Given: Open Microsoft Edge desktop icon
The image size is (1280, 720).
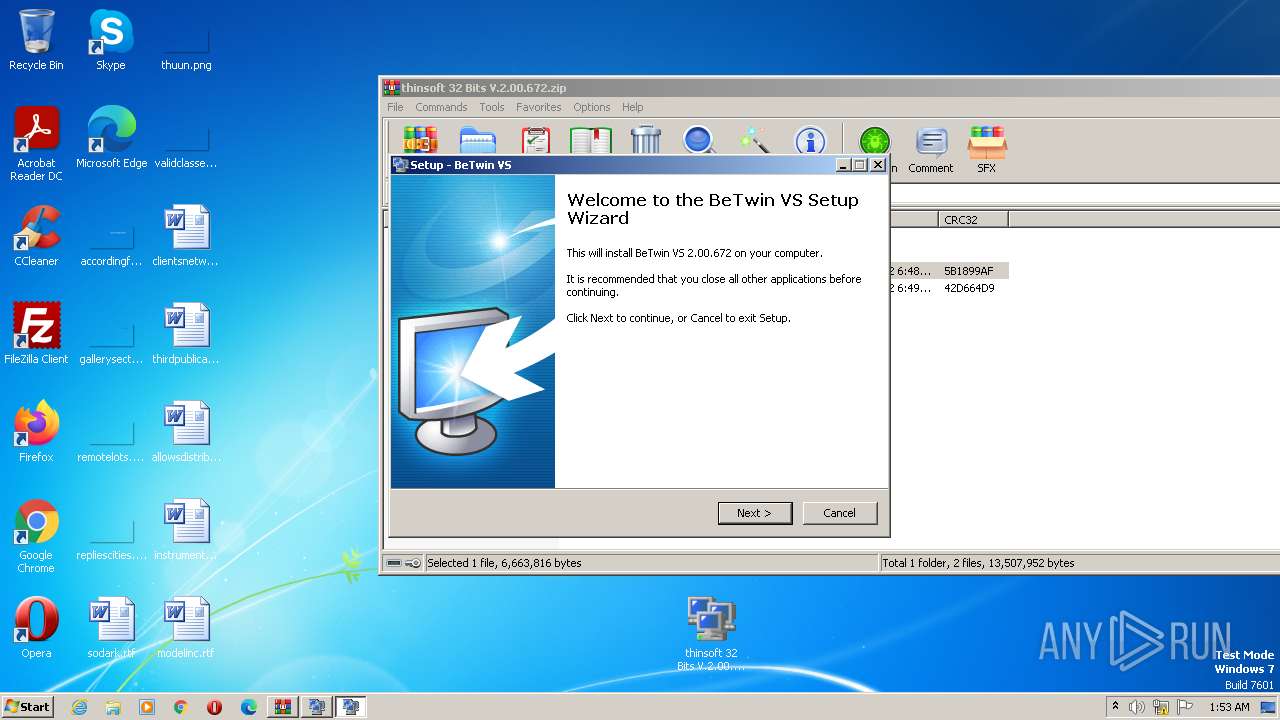Looking at the screenshot, I should pos(111,138).
